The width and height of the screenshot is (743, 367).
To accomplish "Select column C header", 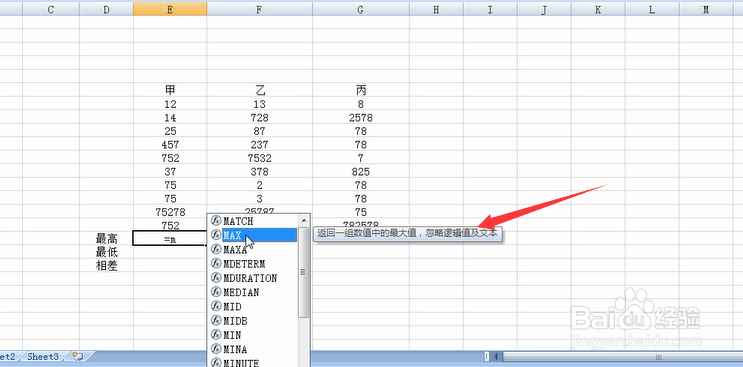I will (51, 9).
